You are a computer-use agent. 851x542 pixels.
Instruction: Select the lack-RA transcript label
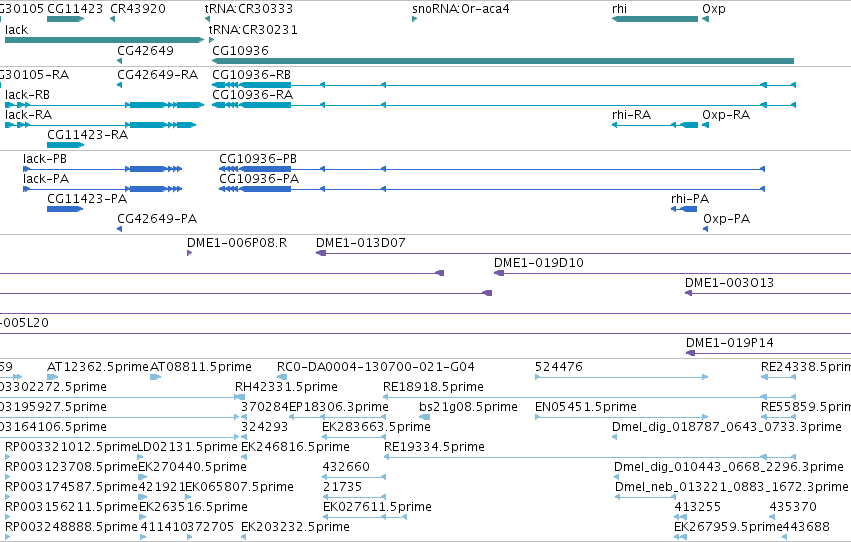click(28, 114)
